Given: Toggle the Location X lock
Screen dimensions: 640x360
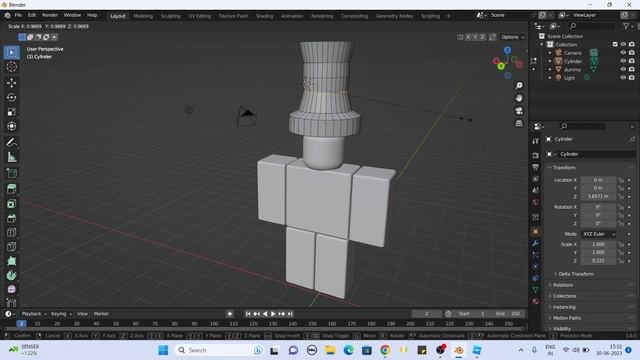Looking at the screenshot, I should pos(621,180).
